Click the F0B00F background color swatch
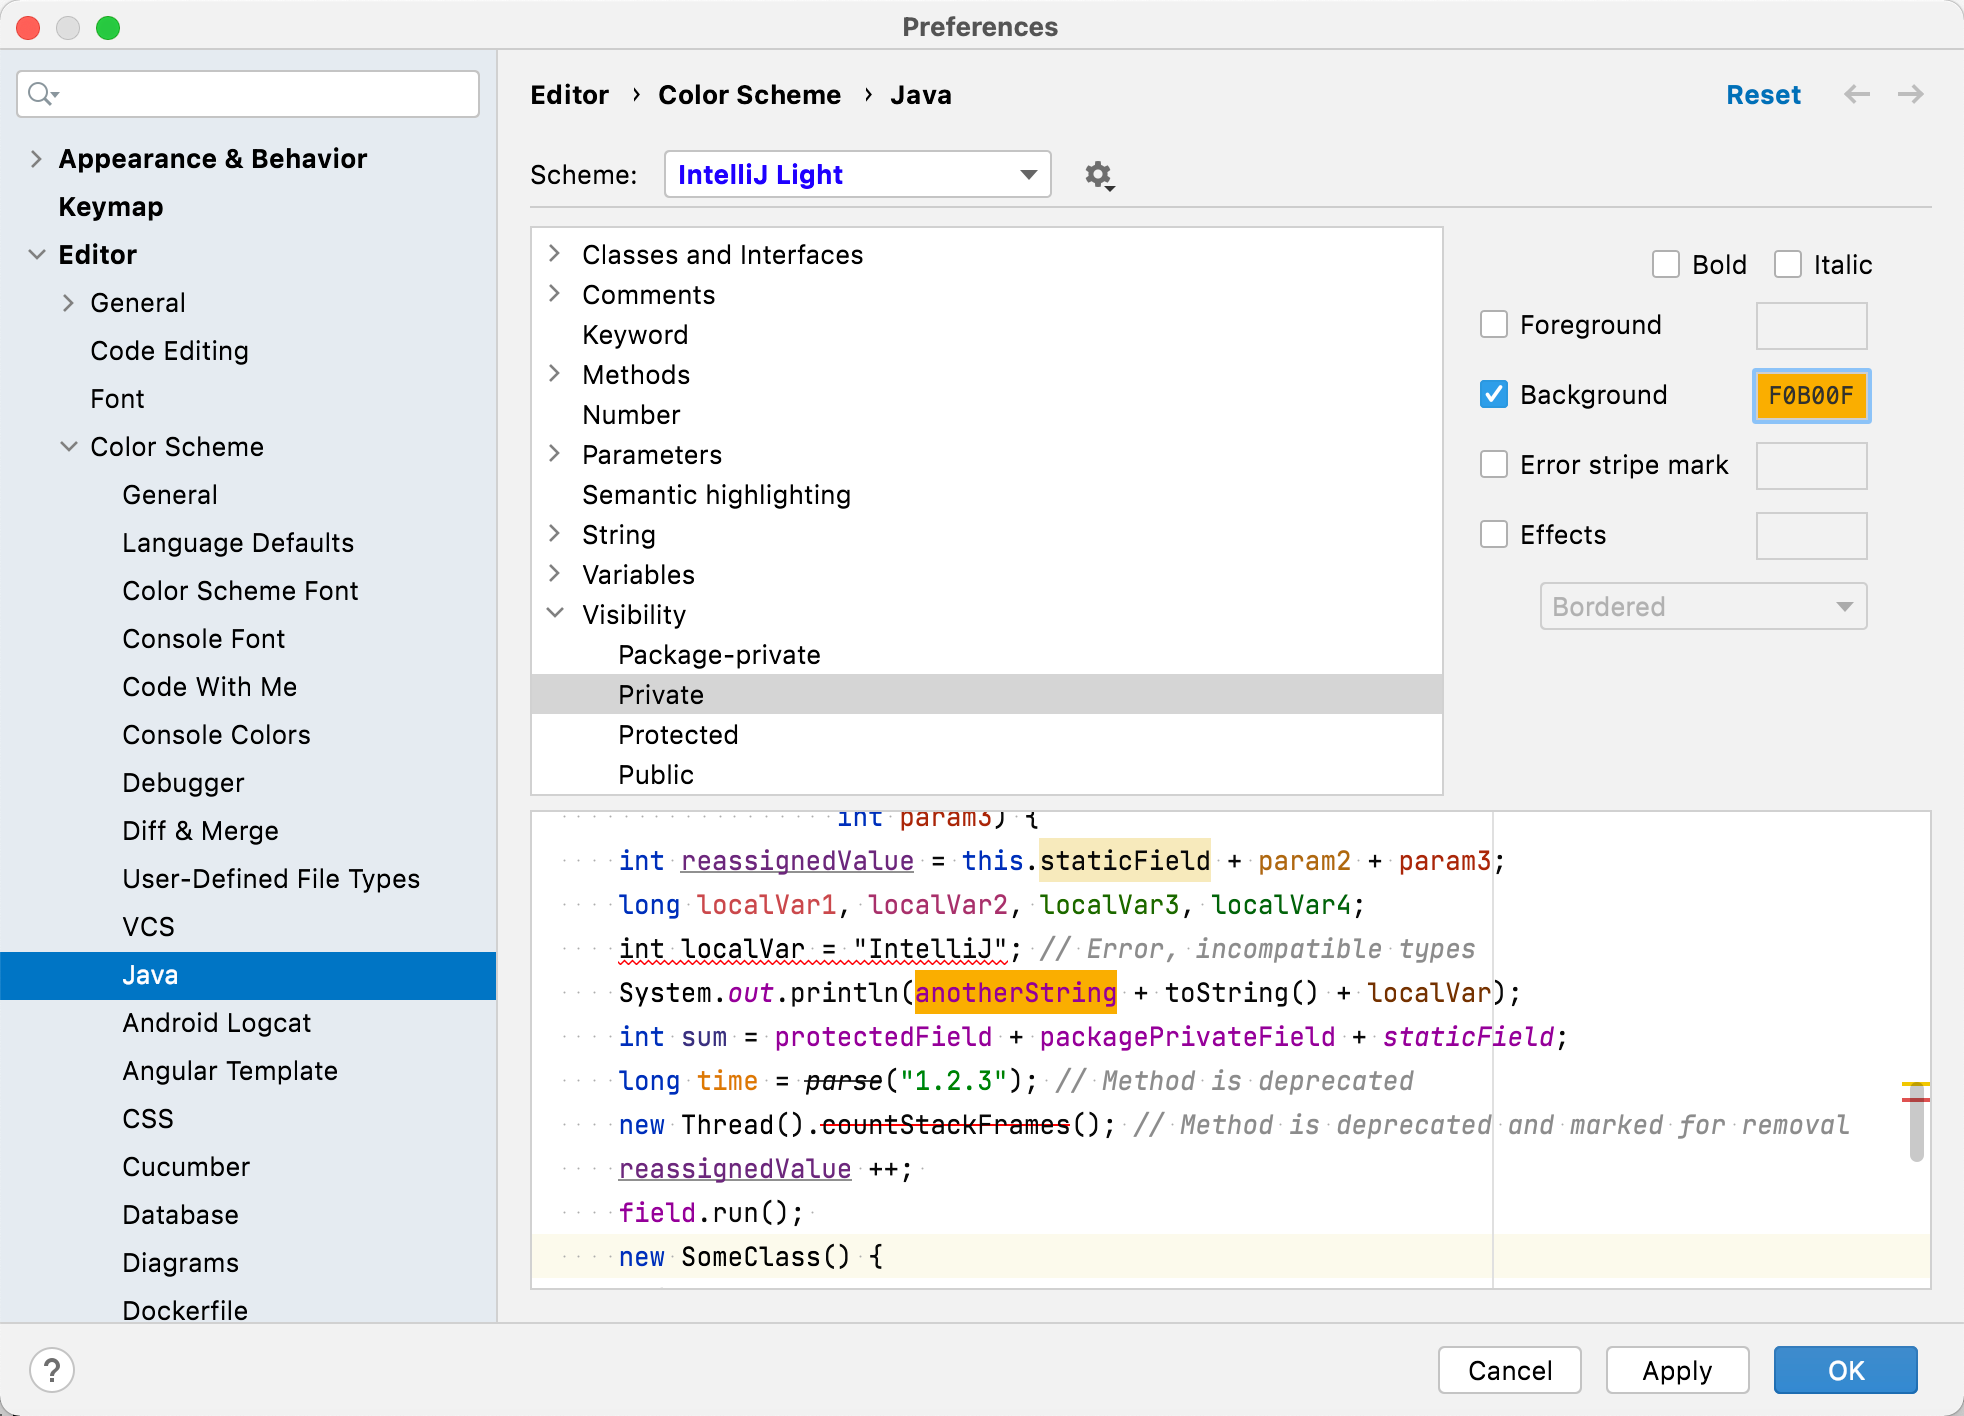Image resolution: width=1964 pixels, height=1416 pixels. (1812, 395)
